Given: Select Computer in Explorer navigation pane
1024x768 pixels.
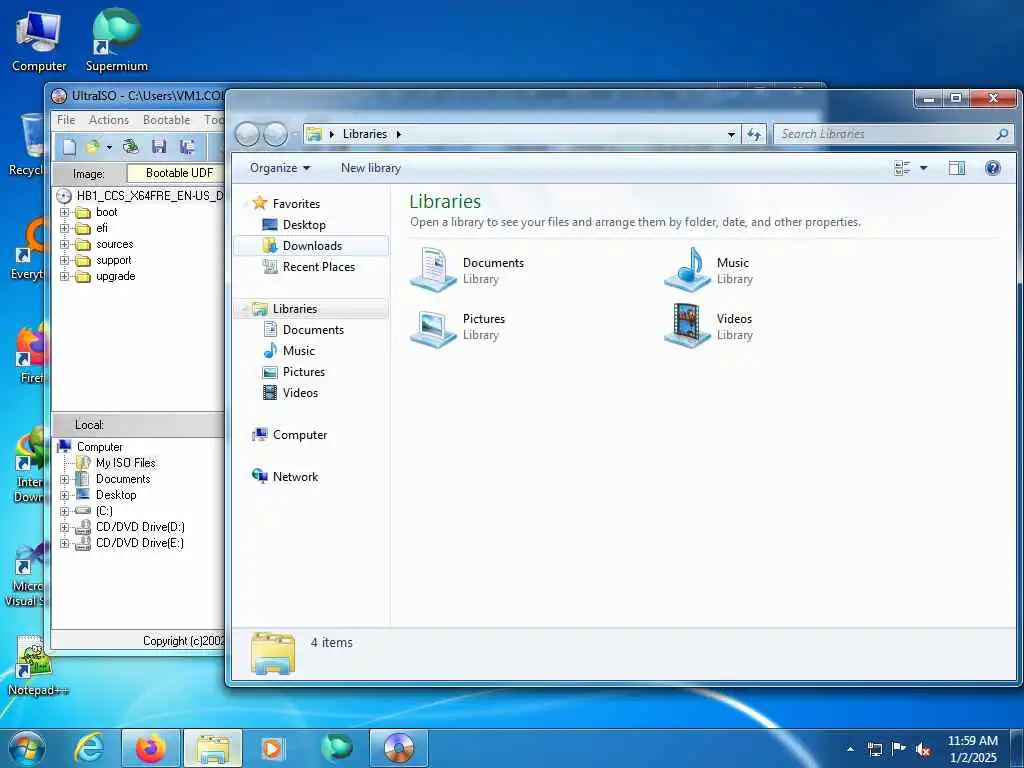Looking at the screenshot, I should [300, 435].
